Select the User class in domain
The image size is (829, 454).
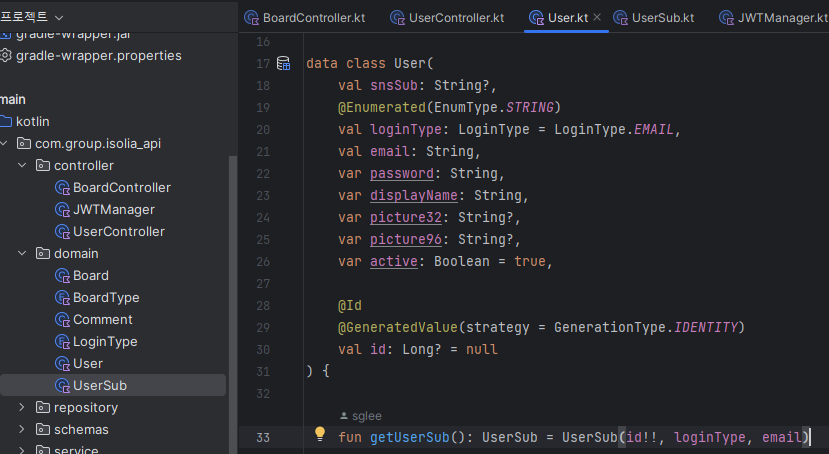coord(88,364)
